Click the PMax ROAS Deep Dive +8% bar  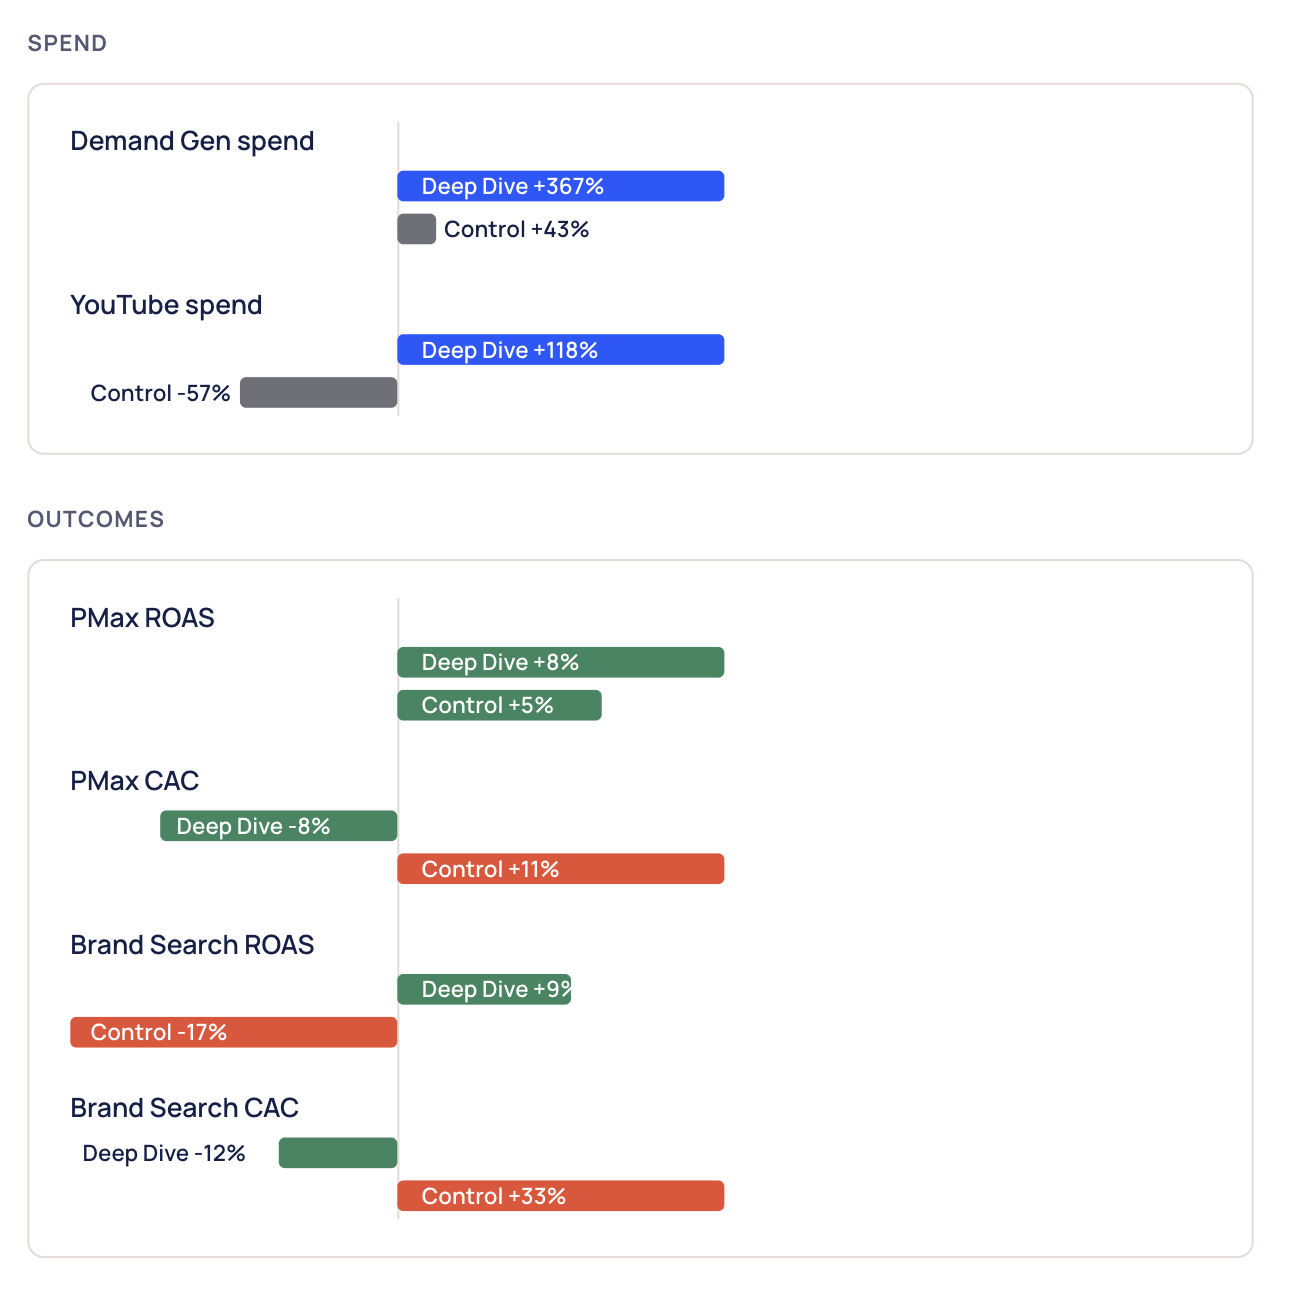point(561,662)
